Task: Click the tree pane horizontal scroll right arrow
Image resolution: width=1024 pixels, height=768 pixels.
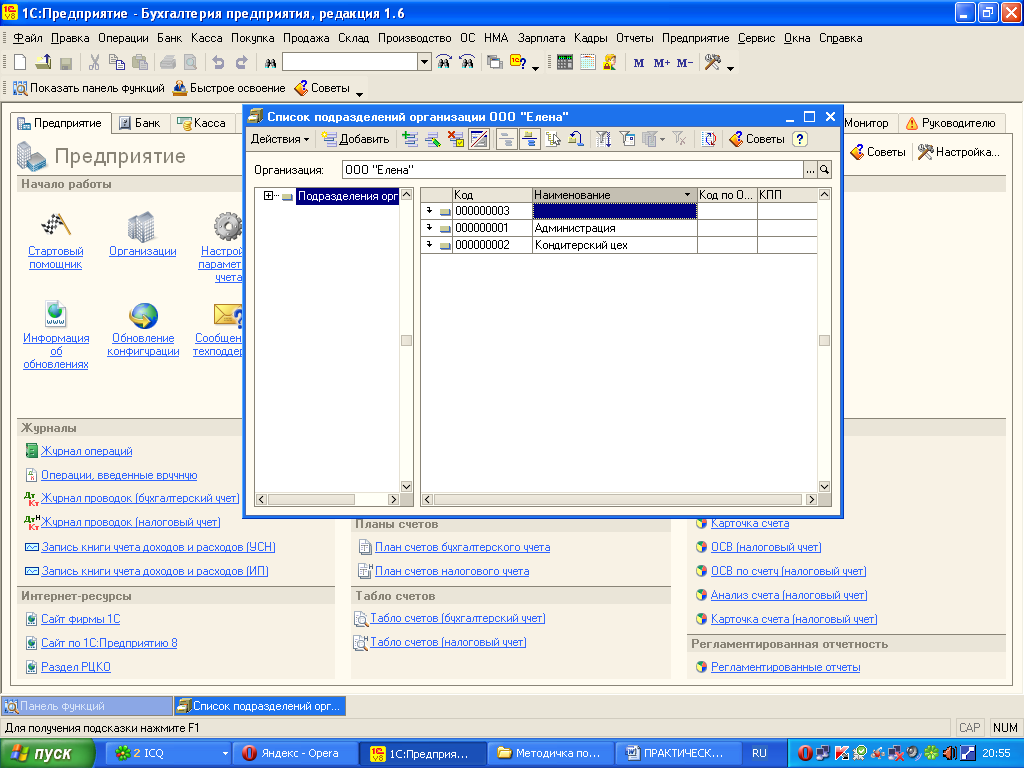Action: click(393, 500)
